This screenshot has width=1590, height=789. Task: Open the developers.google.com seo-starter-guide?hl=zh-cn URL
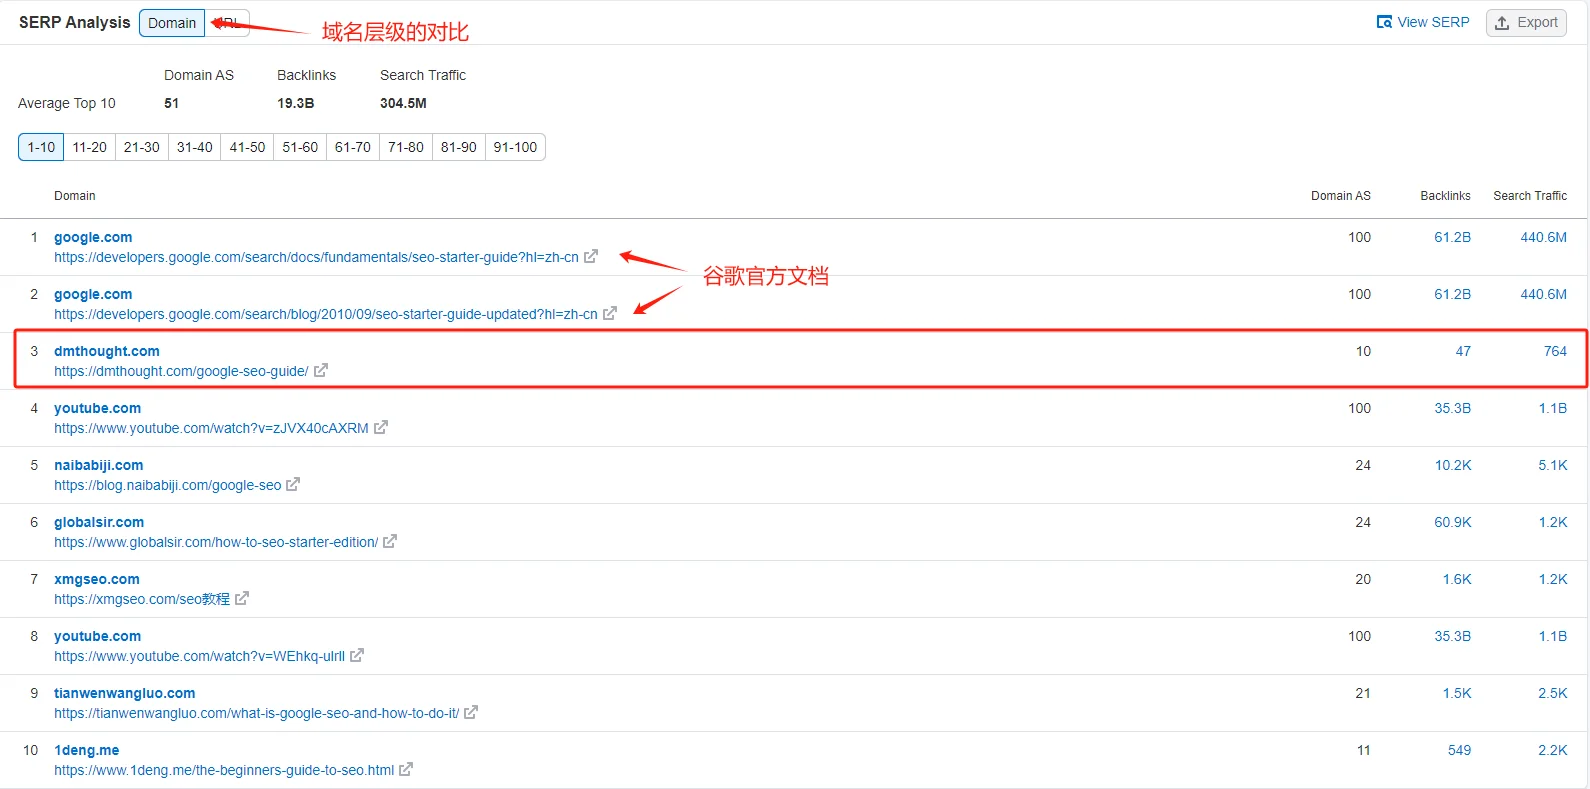pyautogui.click(x=316, y=257)
